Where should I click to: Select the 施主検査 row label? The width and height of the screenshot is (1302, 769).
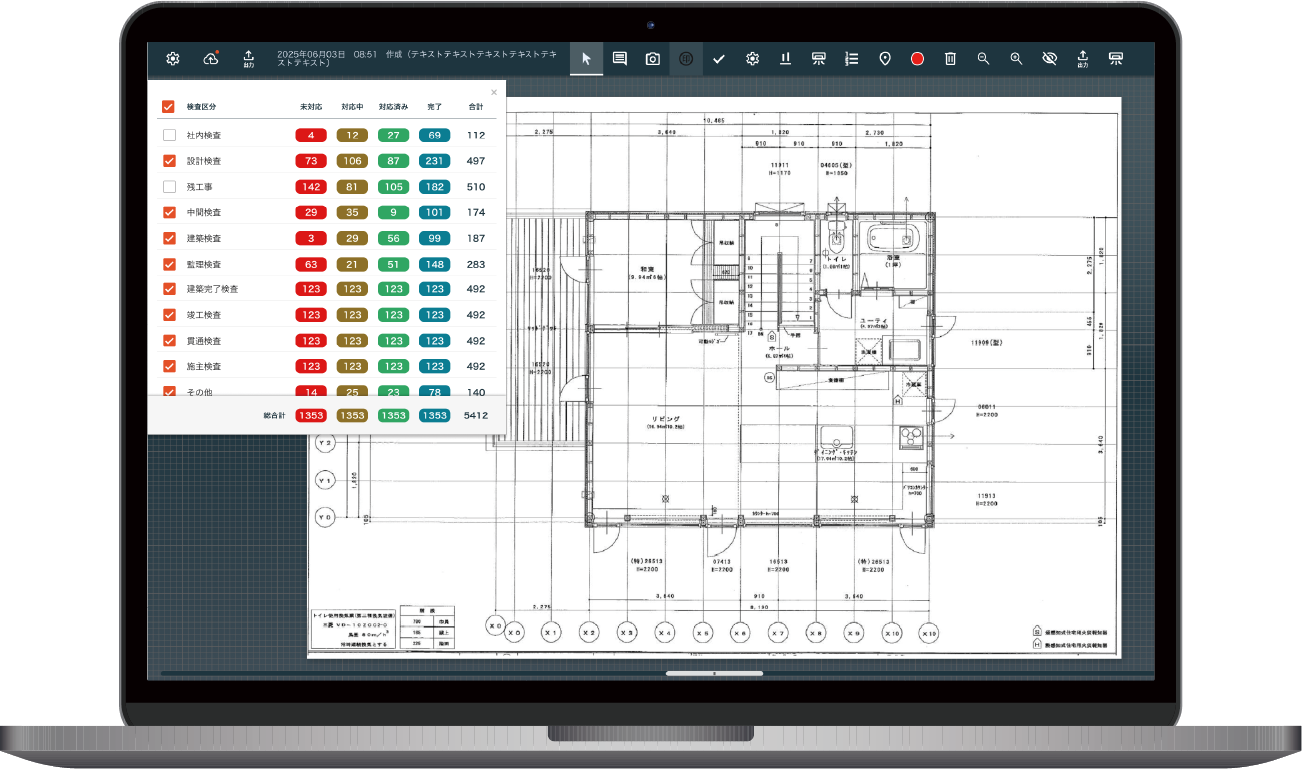point(204,367)
